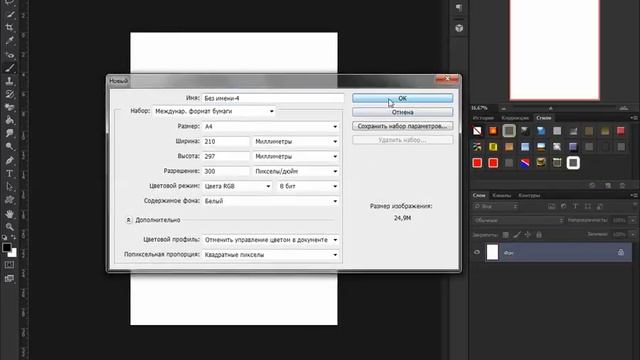The width and height of the screenshot is (640, 360).
Task: Click Сохранить набор параметров button
Action: (x=402, y=126)
